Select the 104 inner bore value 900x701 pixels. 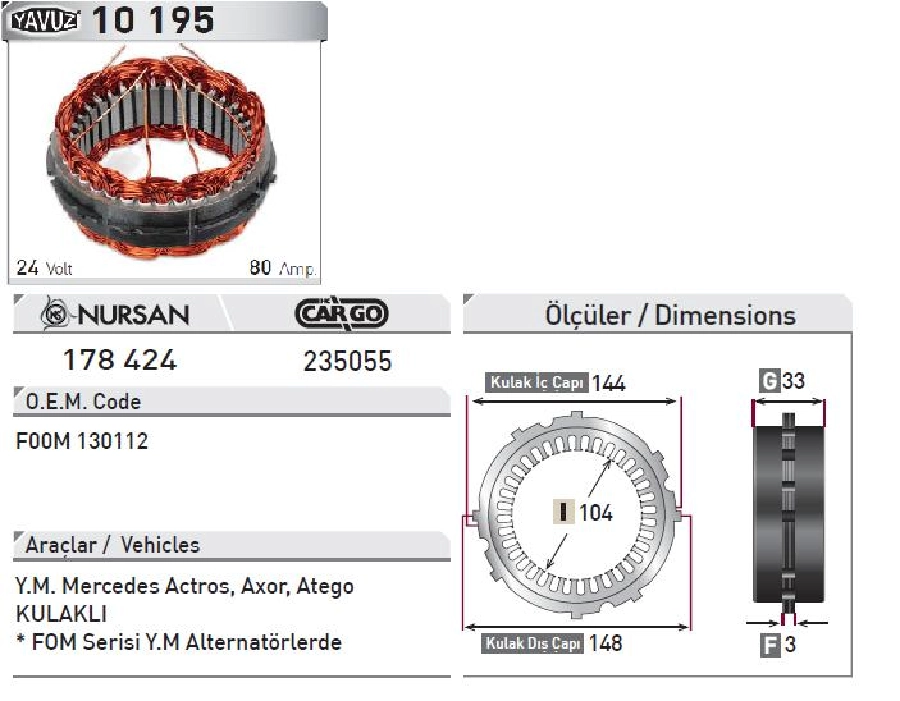click(596, 512)
